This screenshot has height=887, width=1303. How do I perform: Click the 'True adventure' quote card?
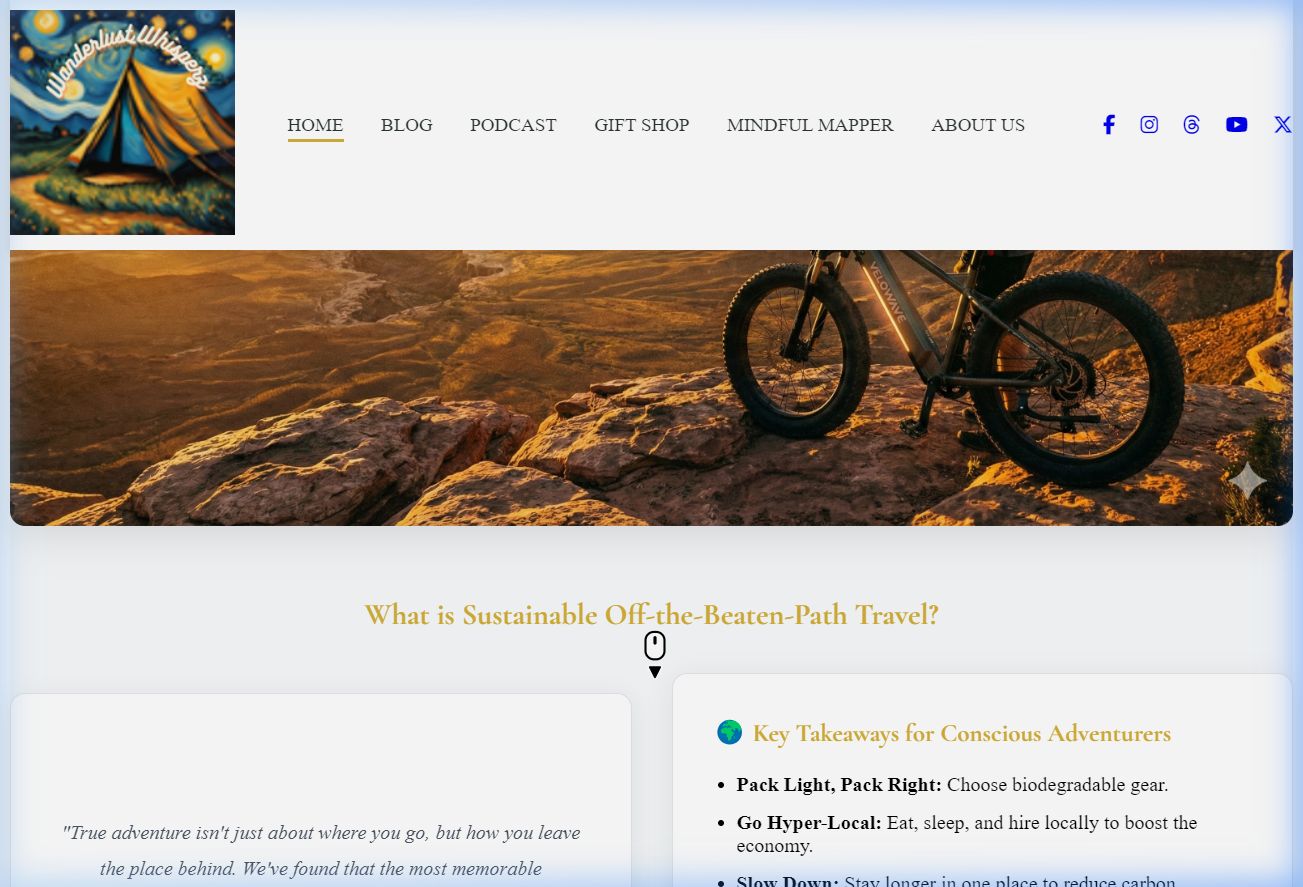[x=321, y=790]
